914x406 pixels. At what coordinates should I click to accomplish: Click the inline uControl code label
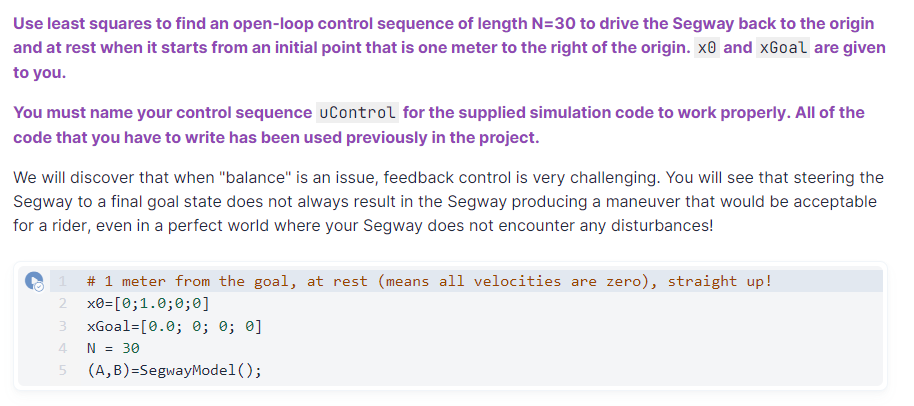(x=358, y=112)
